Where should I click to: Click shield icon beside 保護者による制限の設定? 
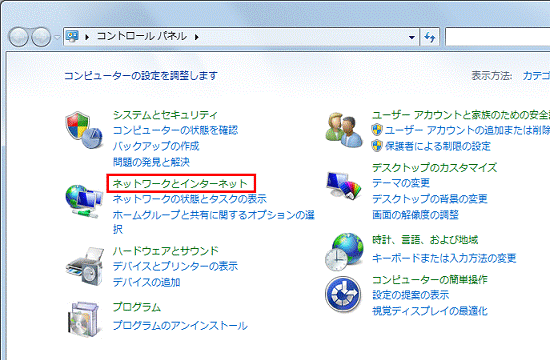coord(377,145)
